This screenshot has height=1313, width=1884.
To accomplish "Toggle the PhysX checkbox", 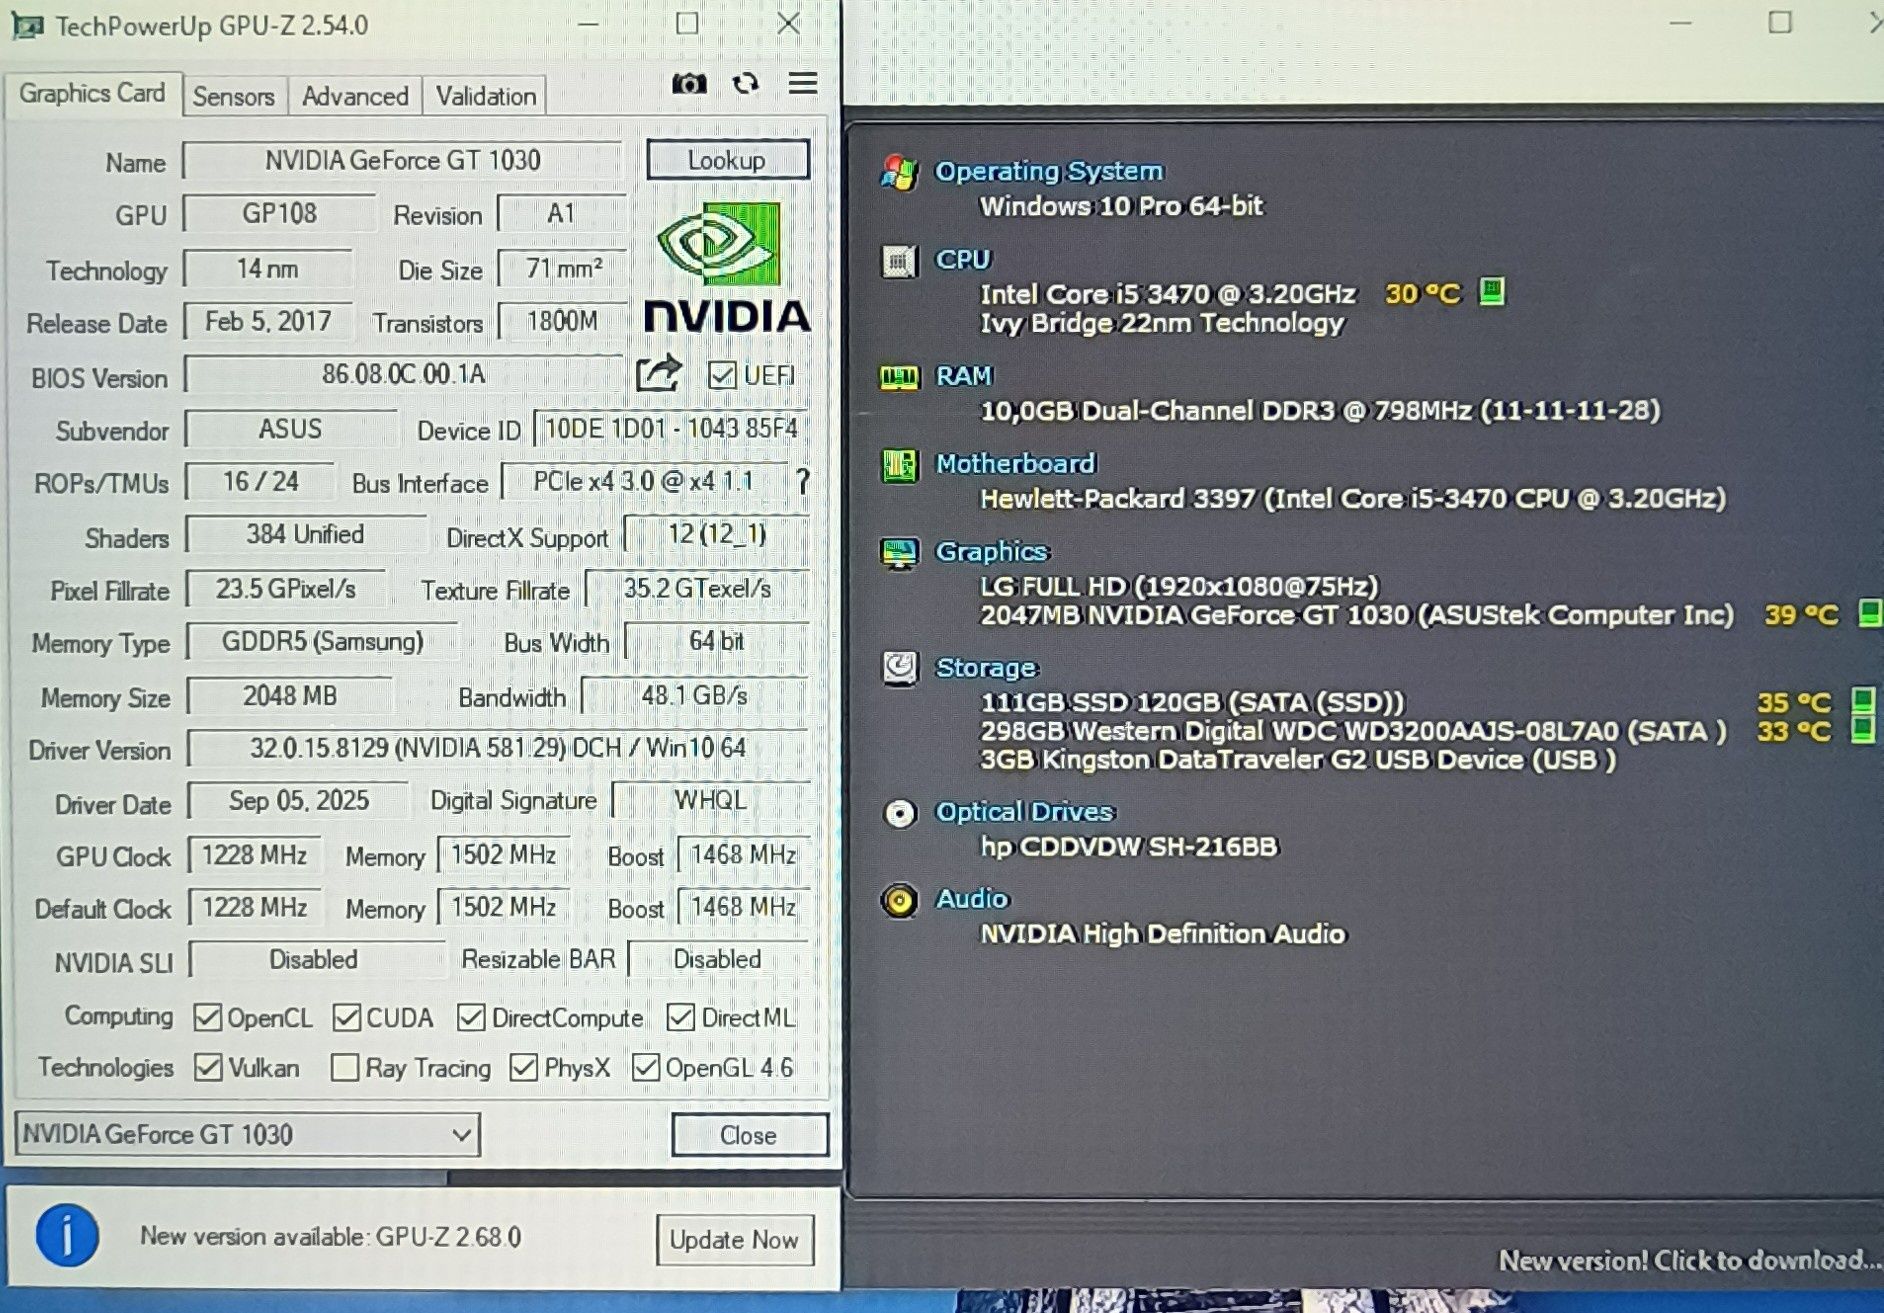I will point(523,1067).
